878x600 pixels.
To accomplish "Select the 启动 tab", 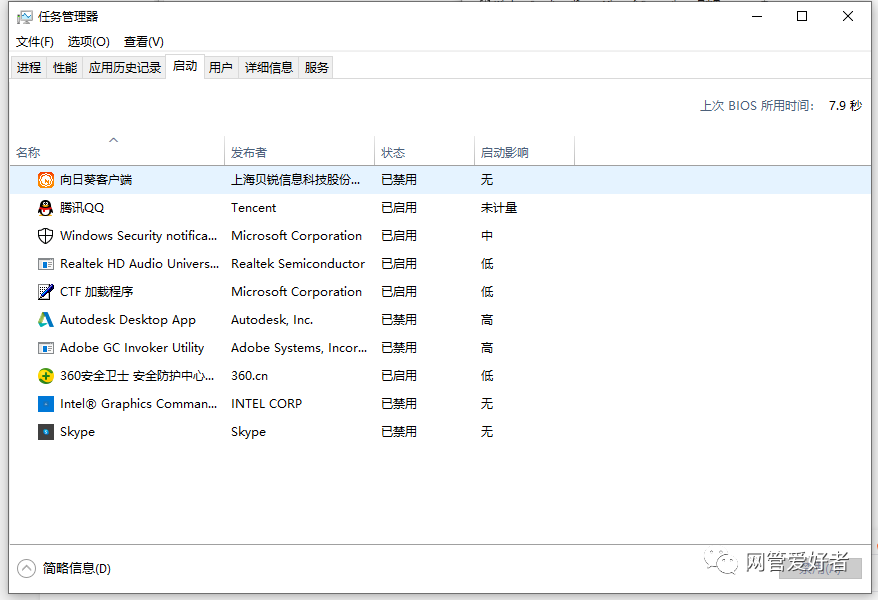I will pyautogui.click(x=185, y=67).
